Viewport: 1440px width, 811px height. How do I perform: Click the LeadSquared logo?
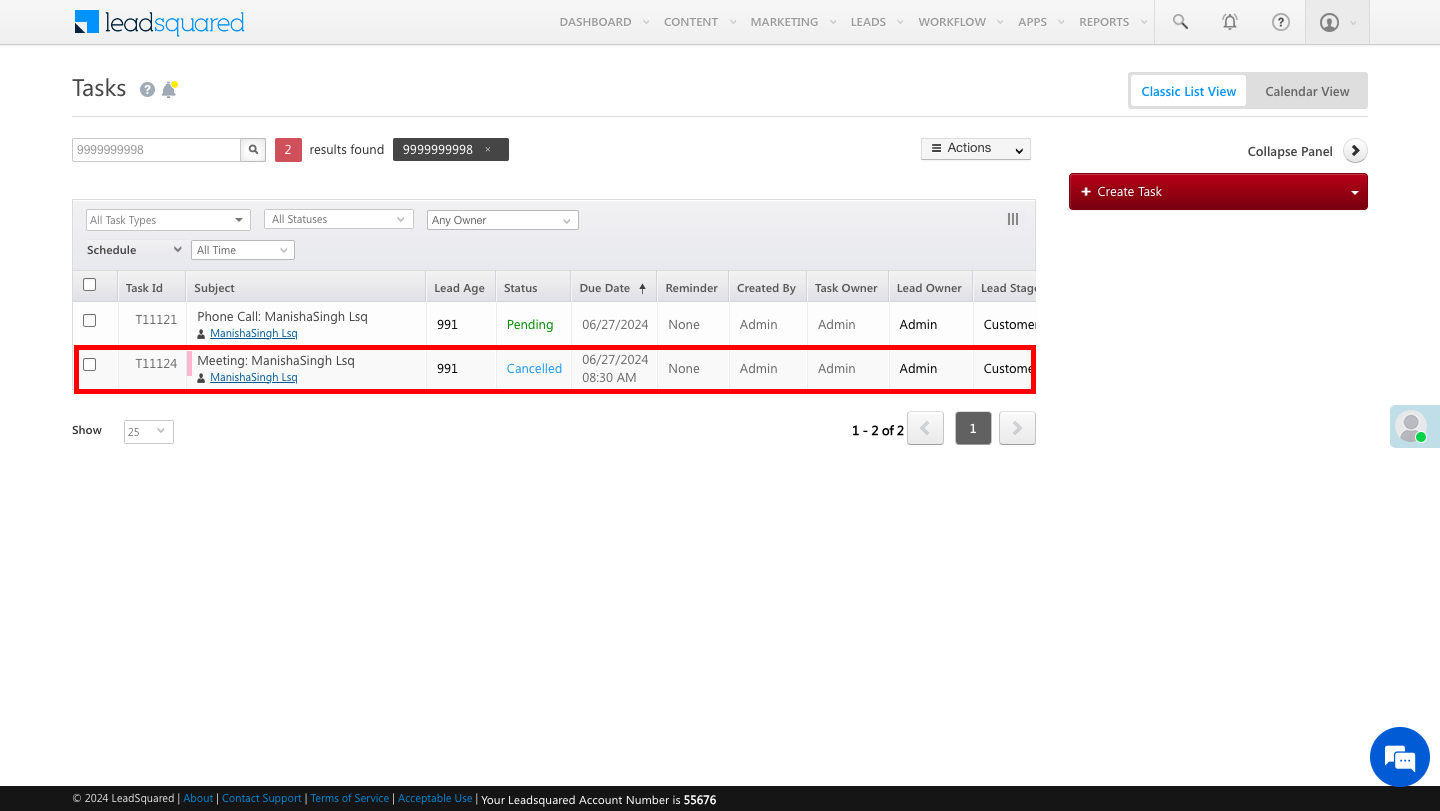(x=160, y=22)
